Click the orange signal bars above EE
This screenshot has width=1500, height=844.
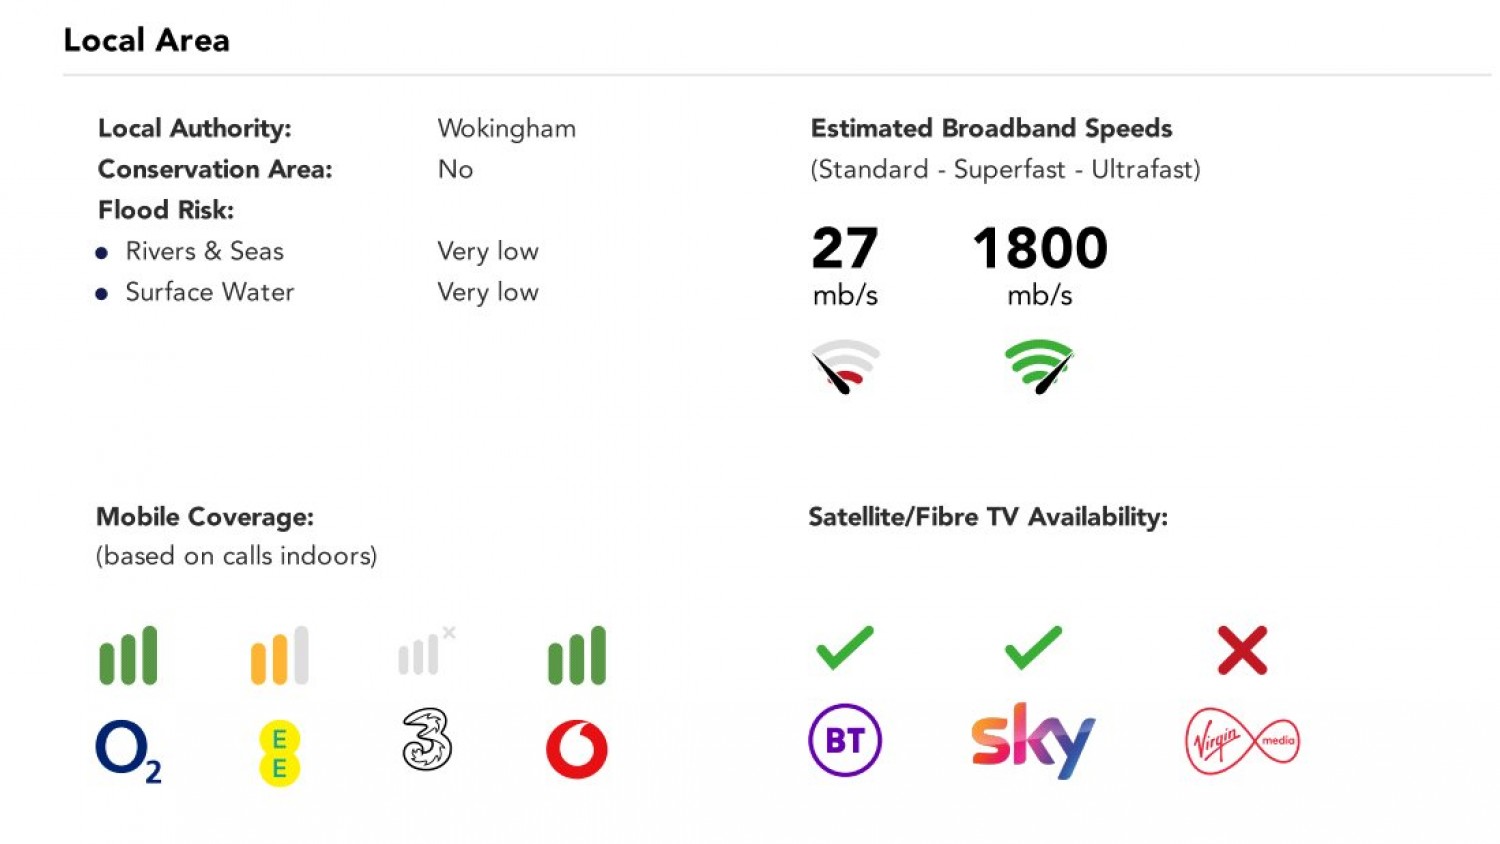(280, 656)
